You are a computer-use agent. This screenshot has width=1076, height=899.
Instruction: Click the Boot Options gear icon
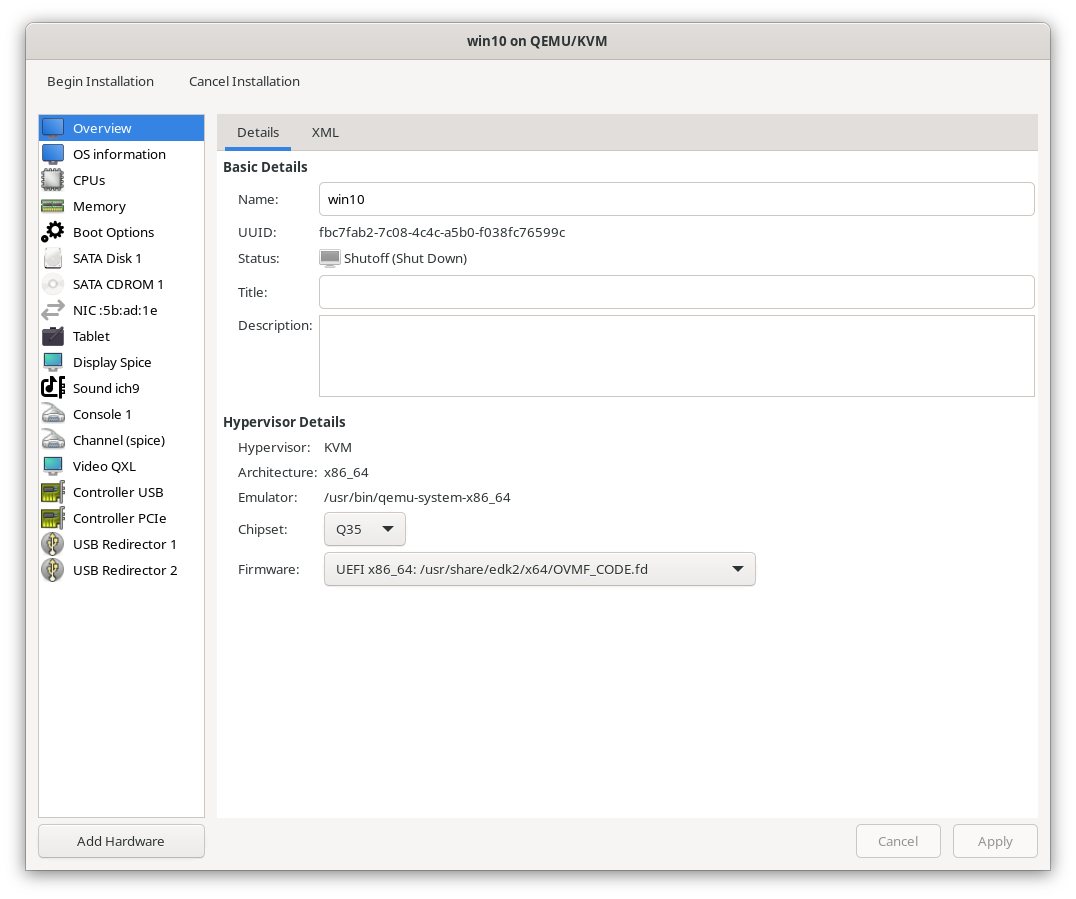coord(53,233)
